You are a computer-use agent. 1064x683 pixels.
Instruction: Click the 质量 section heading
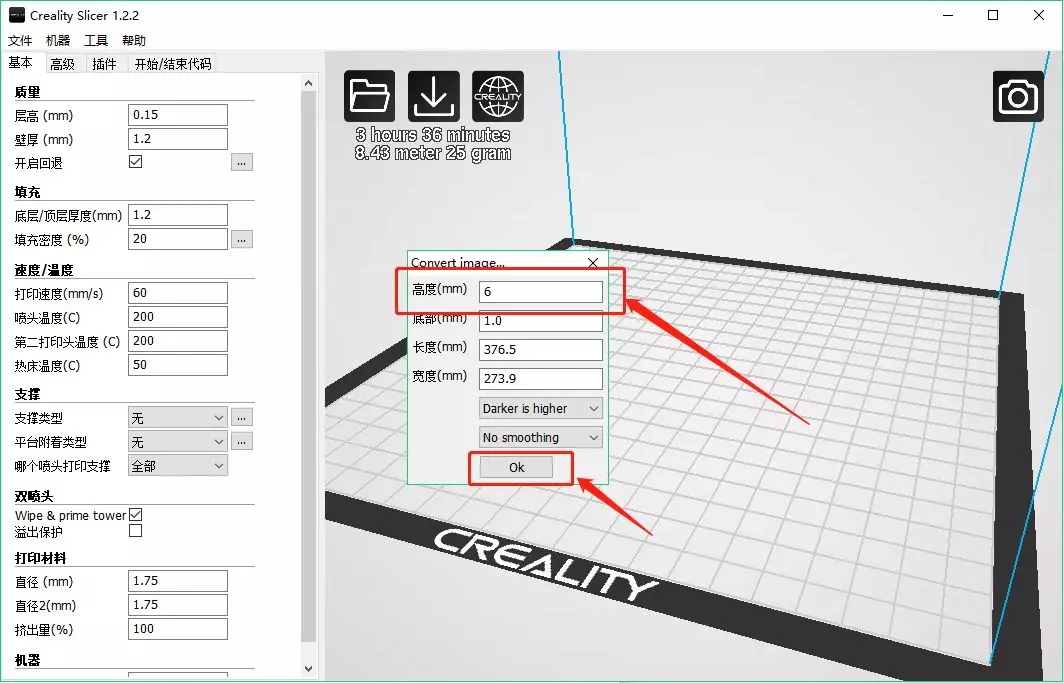coord(27,92)
